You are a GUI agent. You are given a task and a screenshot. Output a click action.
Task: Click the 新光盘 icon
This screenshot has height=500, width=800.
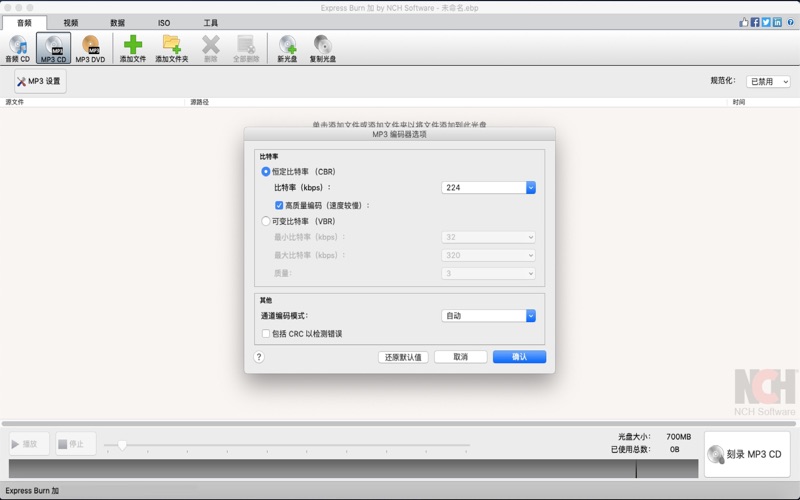287,48
